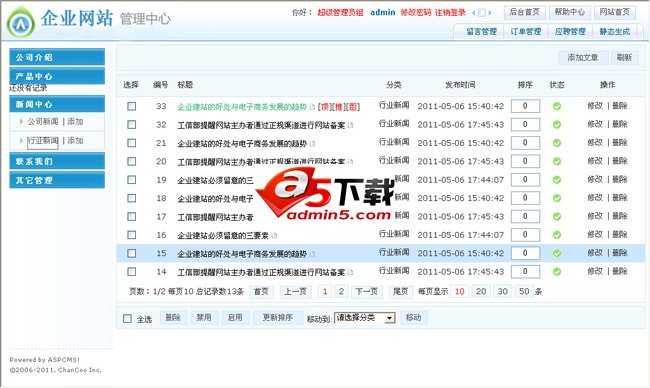This screenshot has width=650, height=388.
Task: Click the green status icon for article 16
Action: pos(557,235)
